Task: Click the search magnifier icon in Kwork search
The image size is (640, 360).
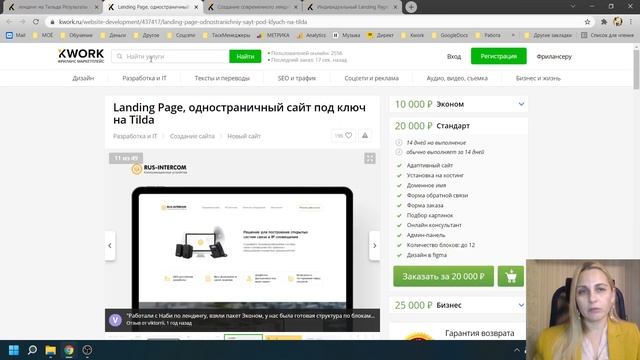Action: [119, 56]
